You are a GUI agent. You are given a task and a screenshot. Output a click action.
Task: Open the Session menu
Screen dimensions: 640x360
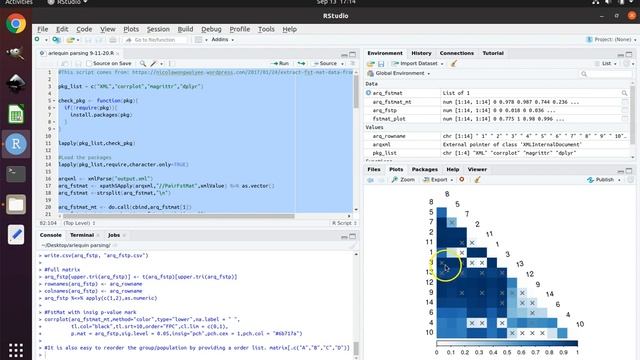pyautogui.click(x=158, y=29)
